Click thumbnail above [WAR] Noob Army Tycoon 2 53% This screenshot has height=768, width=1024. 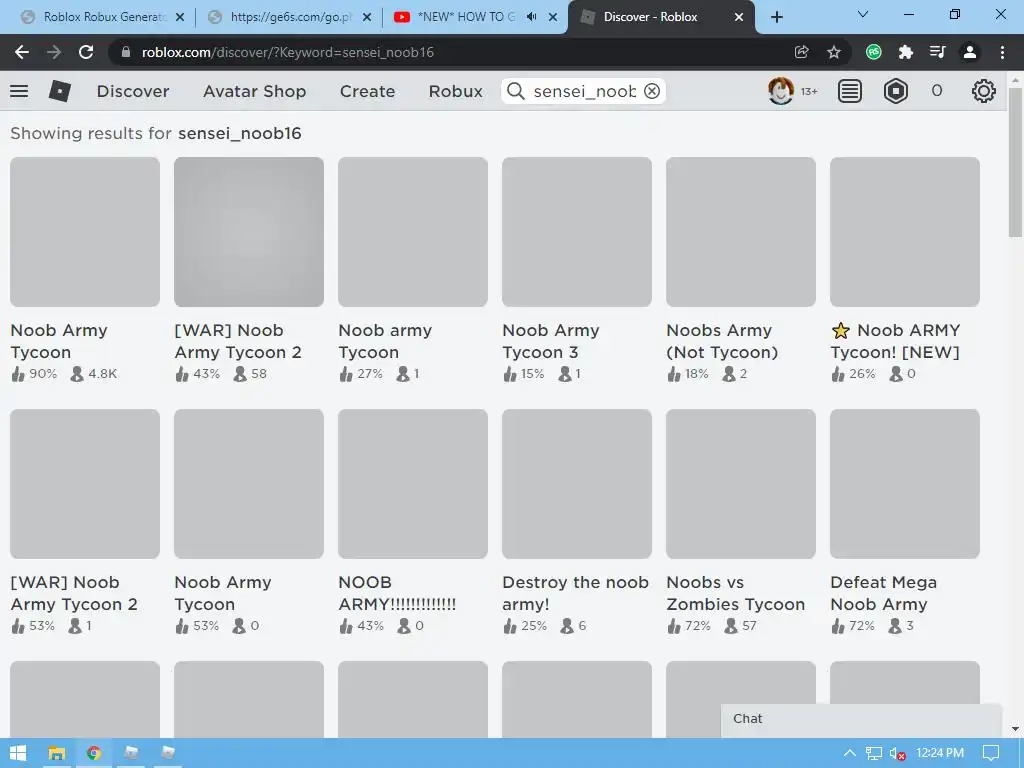[x=85, y=484]
